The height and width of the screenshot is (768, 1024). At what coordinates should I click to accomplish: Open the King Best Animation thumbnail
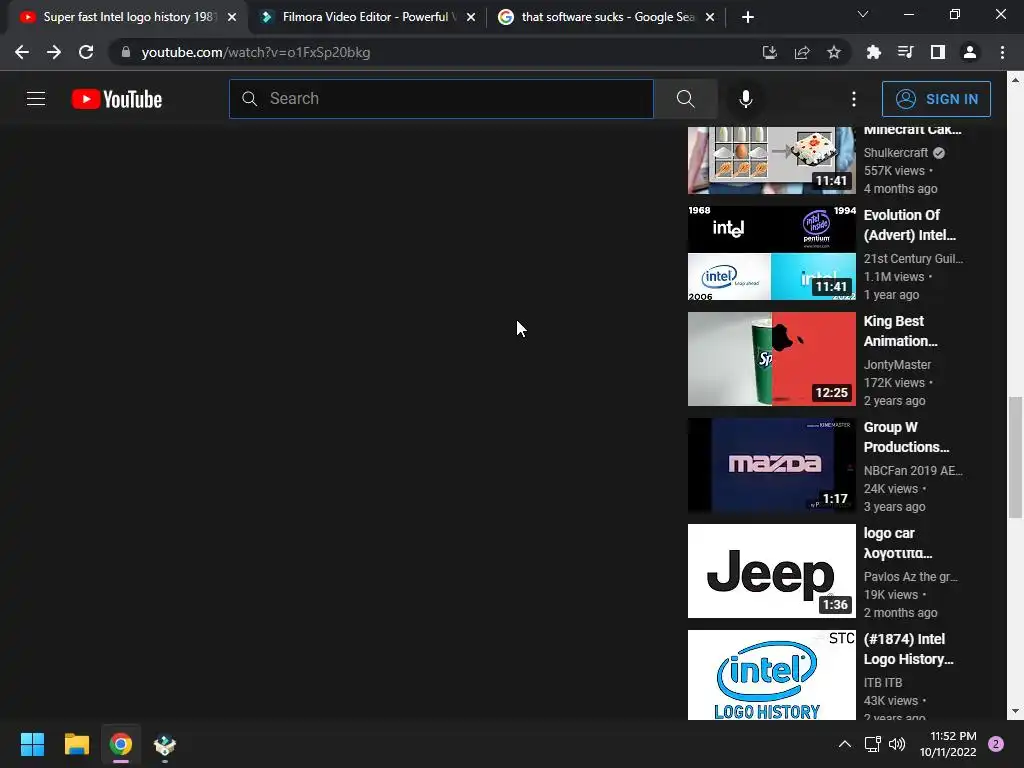click(x=771, y=359)
